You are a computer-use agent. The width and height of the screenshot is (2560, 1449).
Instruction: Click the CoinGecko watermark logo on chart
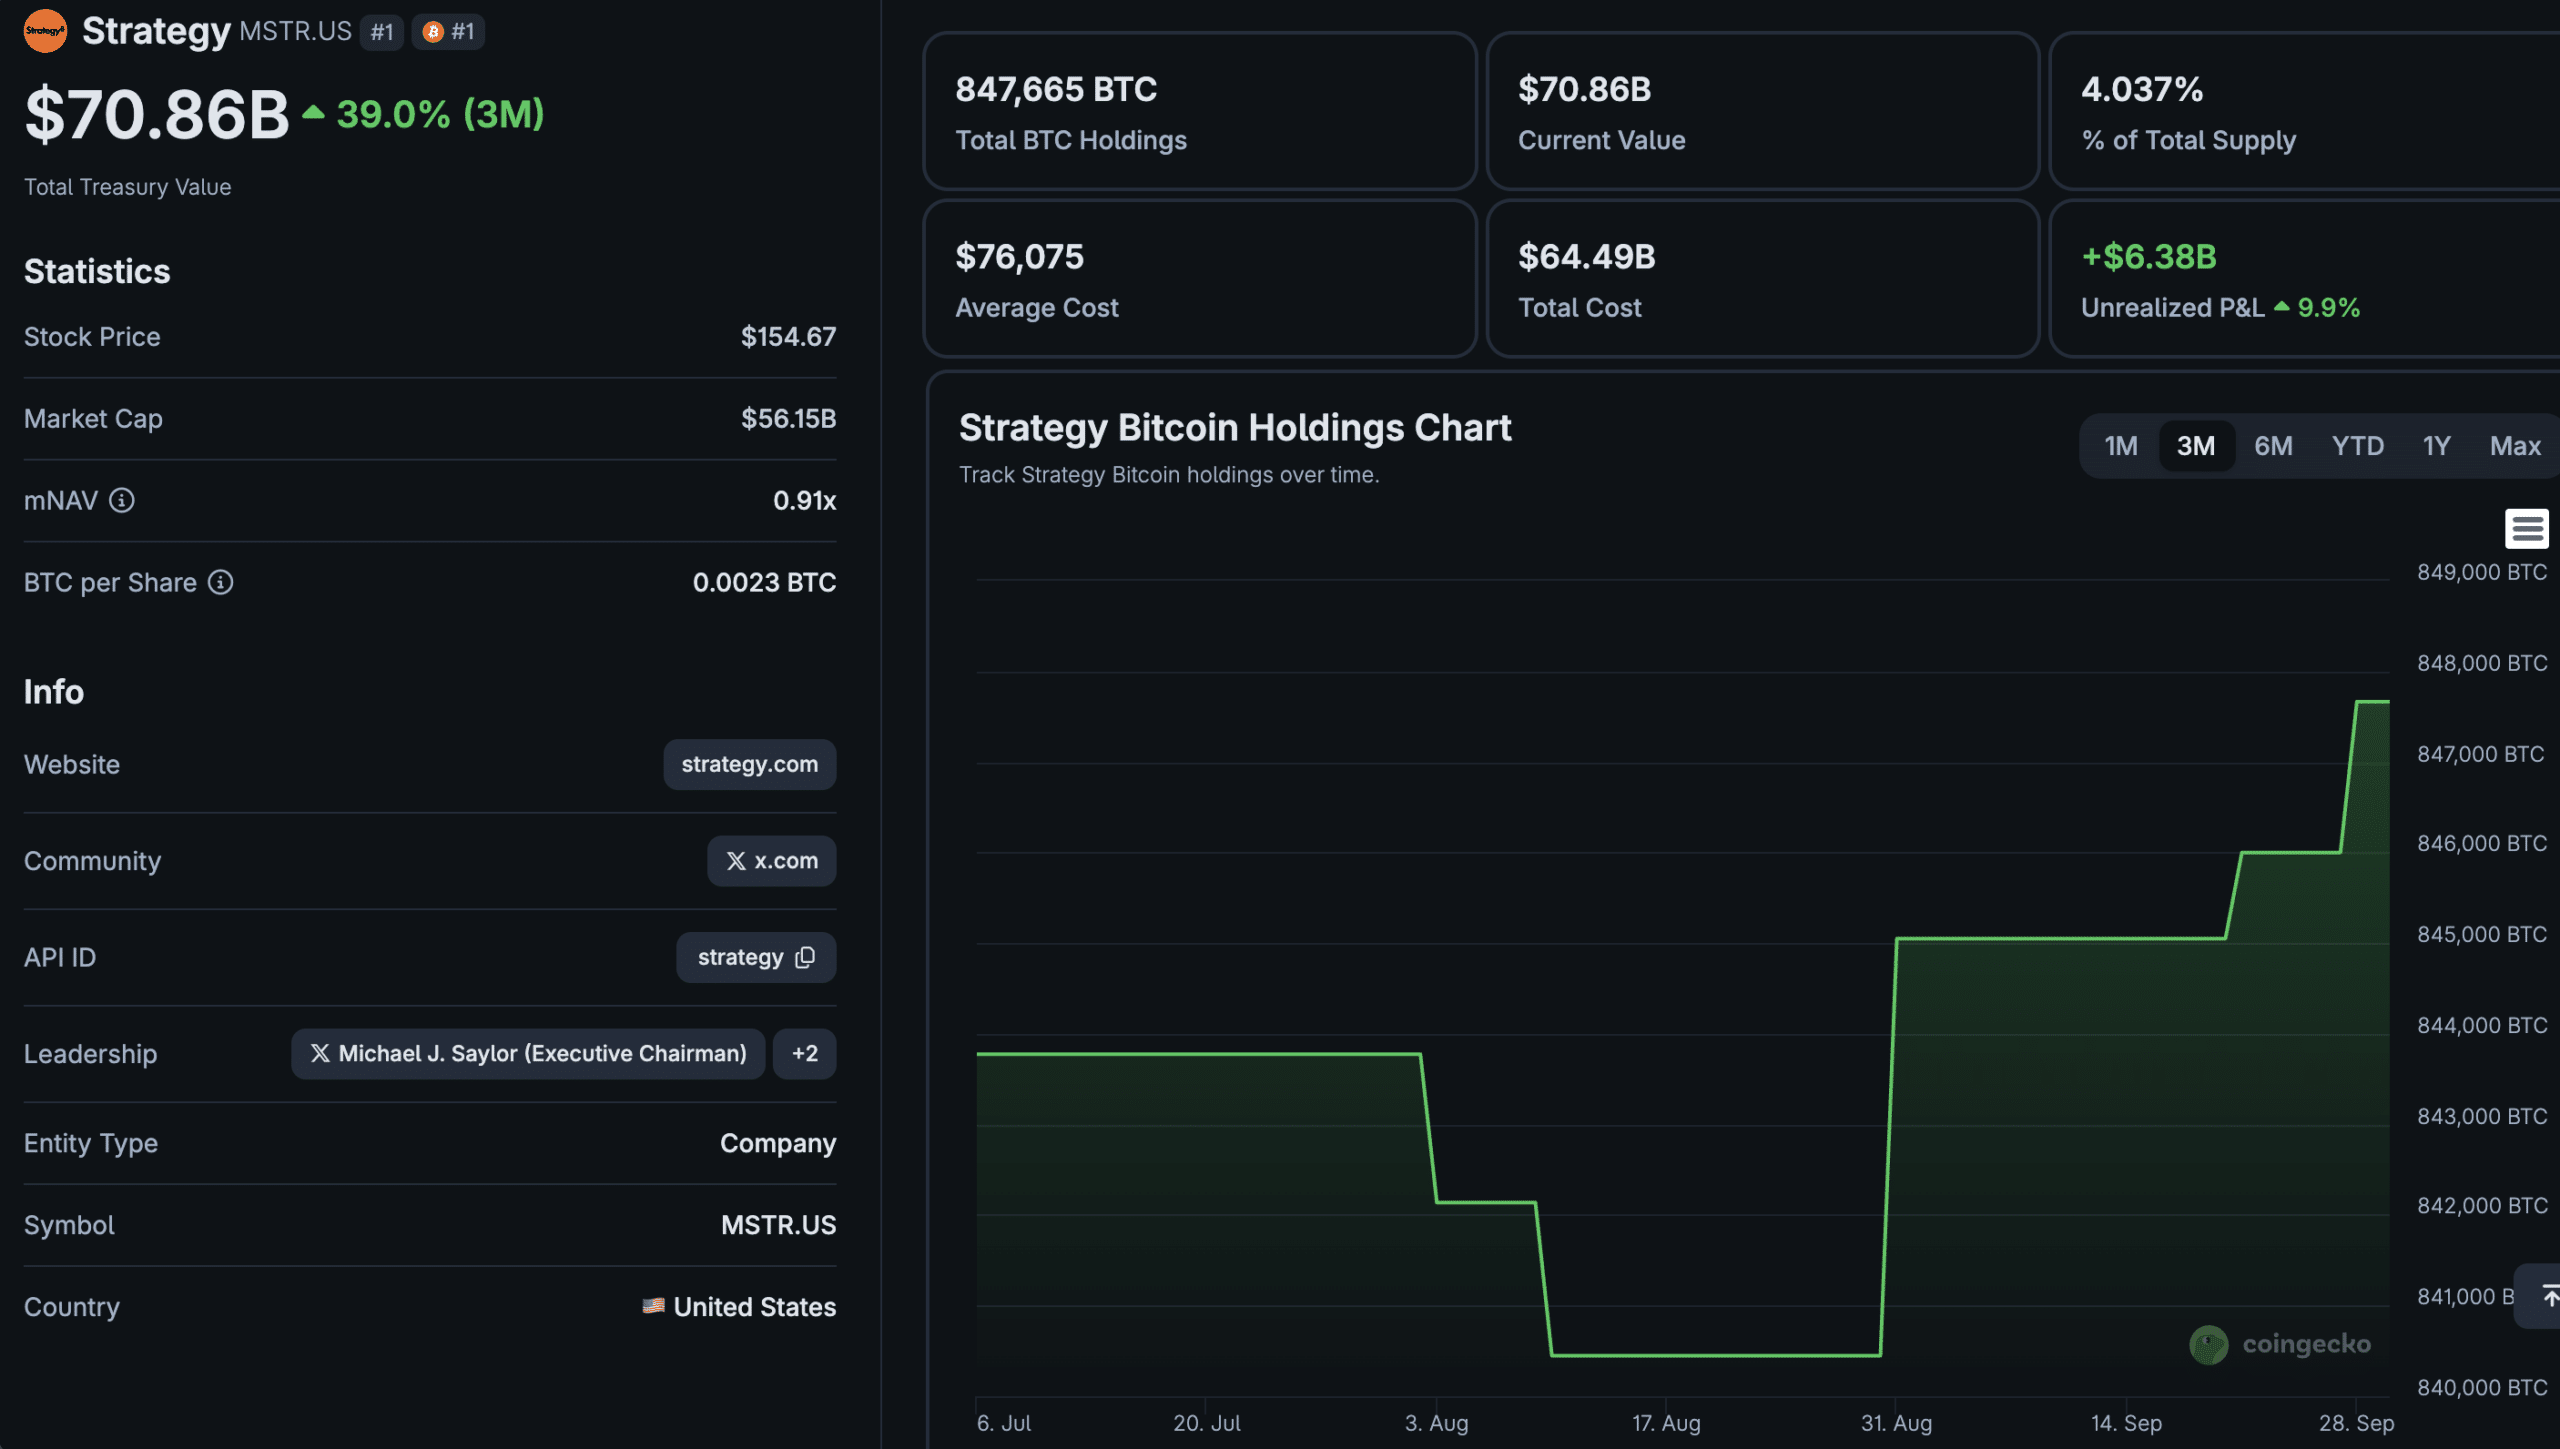(x=2280, y=1344)
